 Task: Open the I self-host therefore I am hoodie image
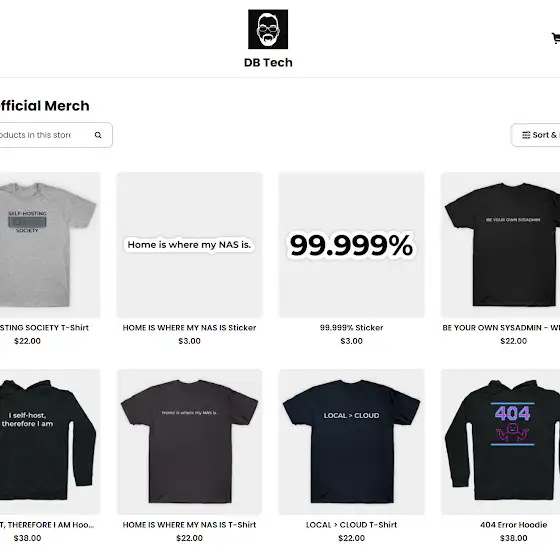49,442
